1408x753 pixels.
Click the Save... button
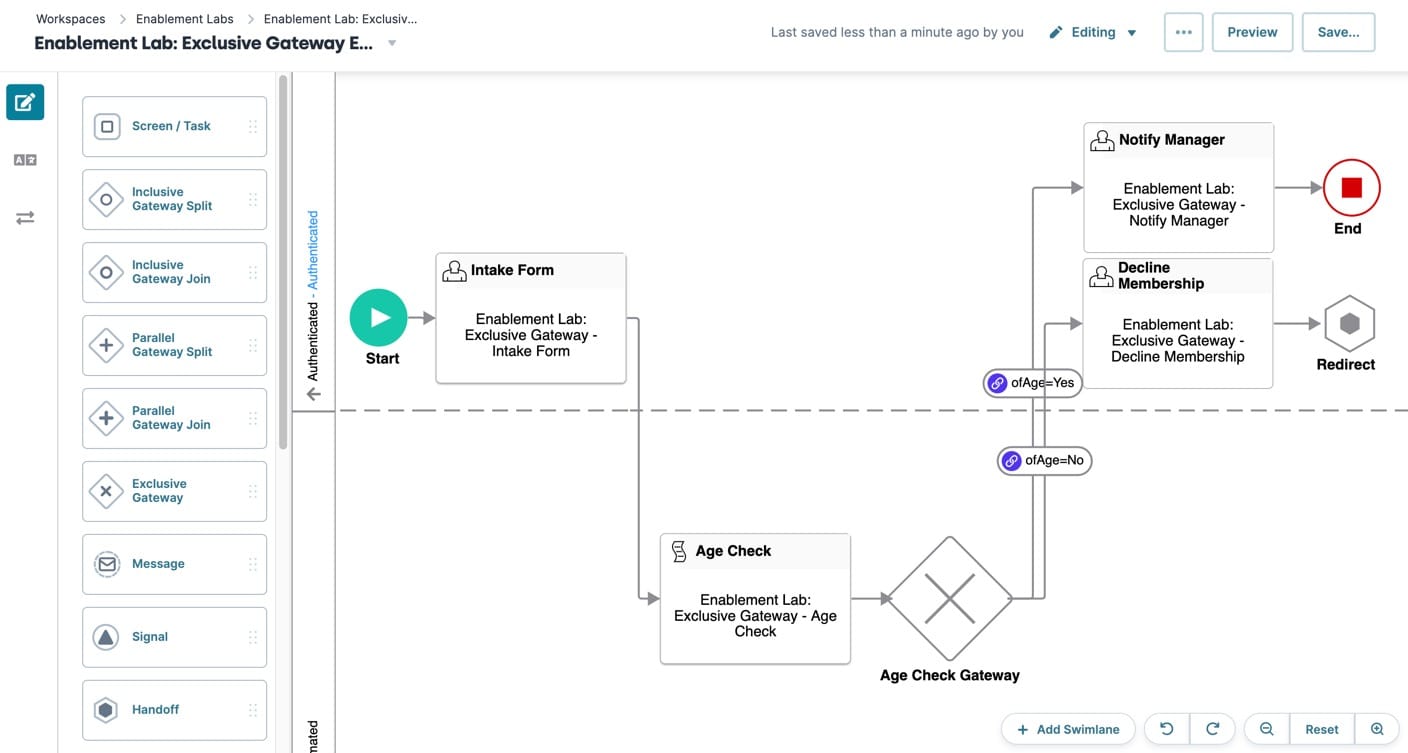[1338, 32]
